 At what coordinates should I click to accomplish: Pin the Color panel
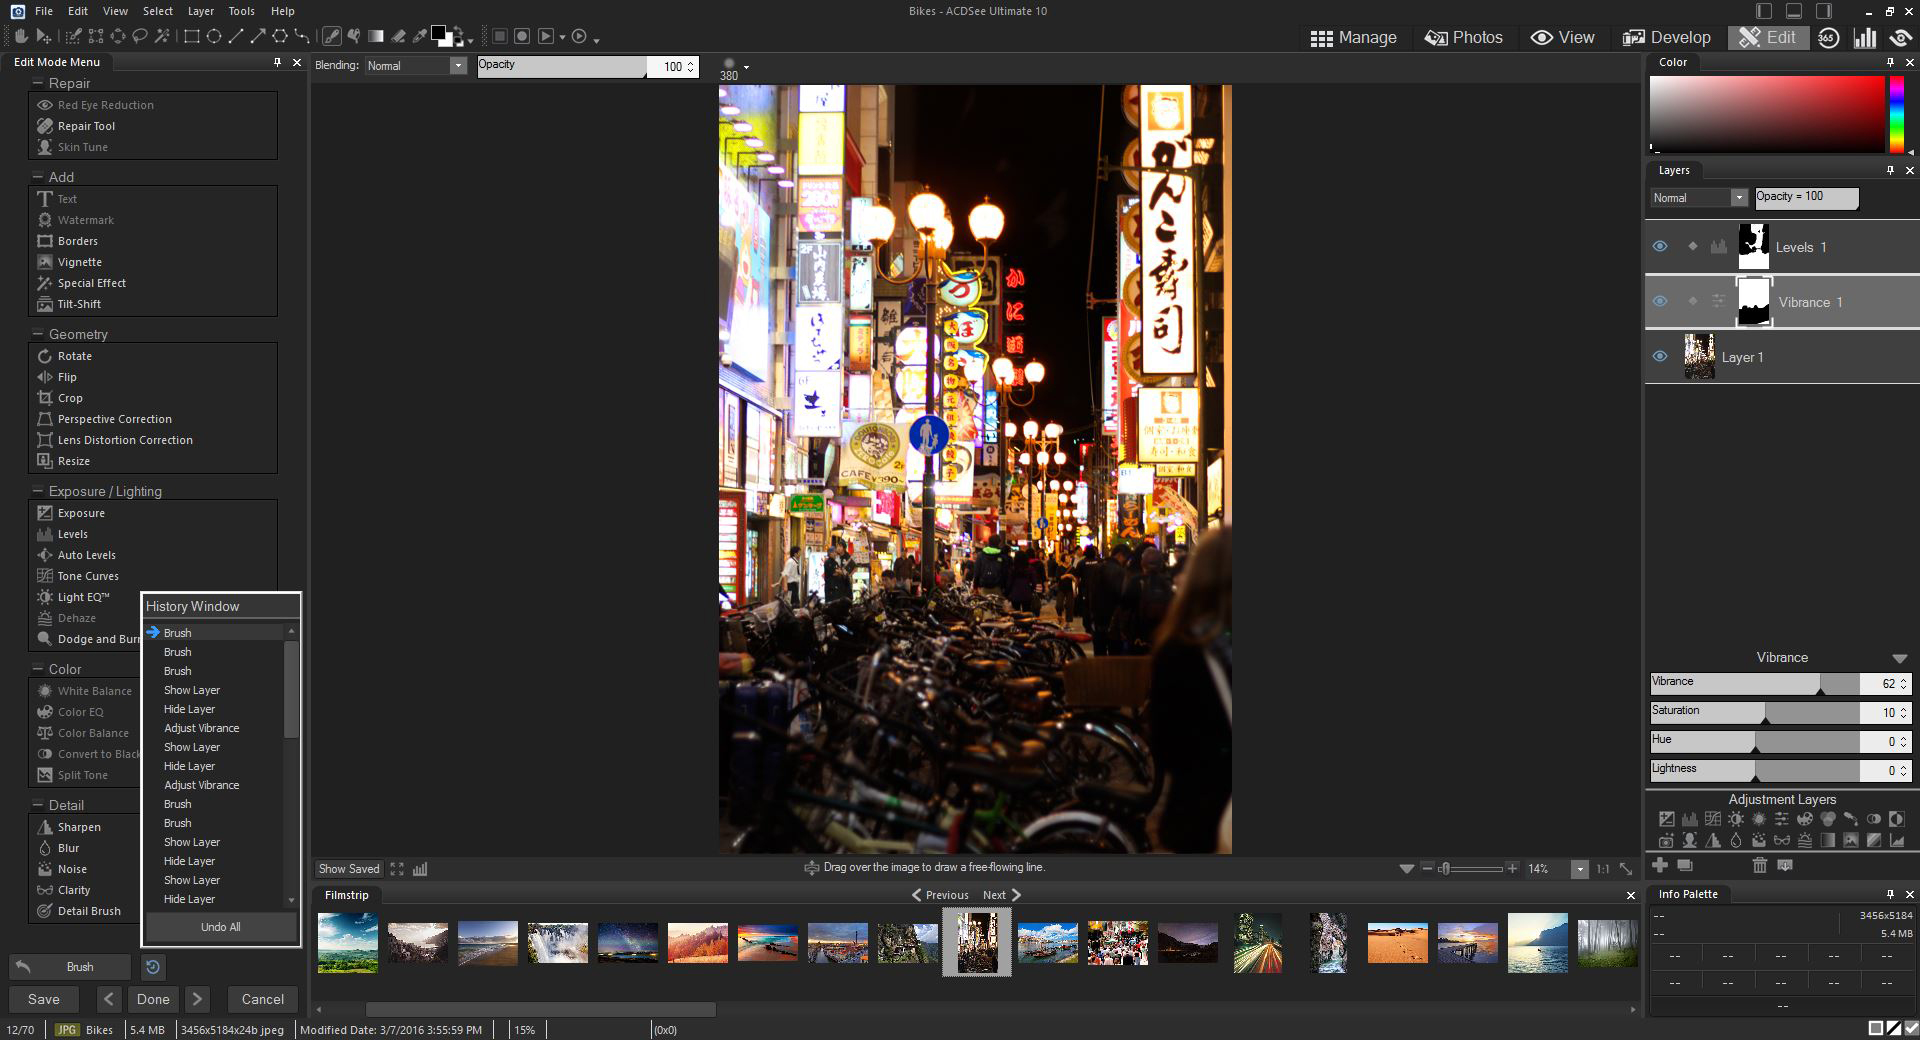[1890, 62]
